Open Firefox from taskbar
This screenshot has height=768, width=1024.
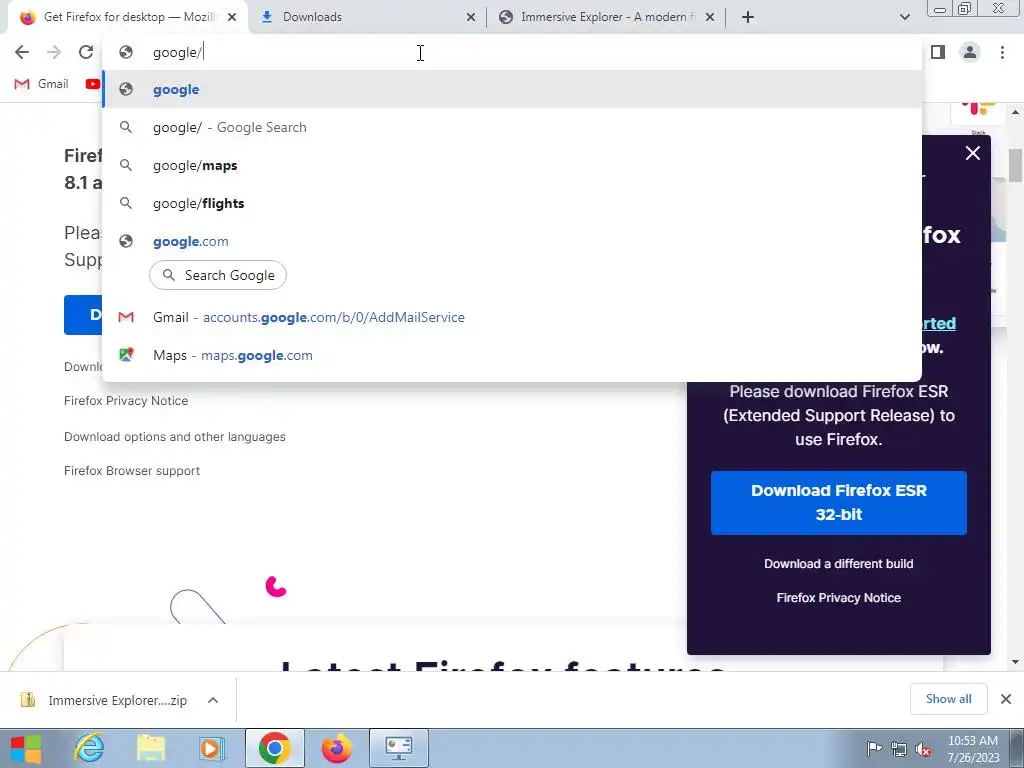point(337,748)
